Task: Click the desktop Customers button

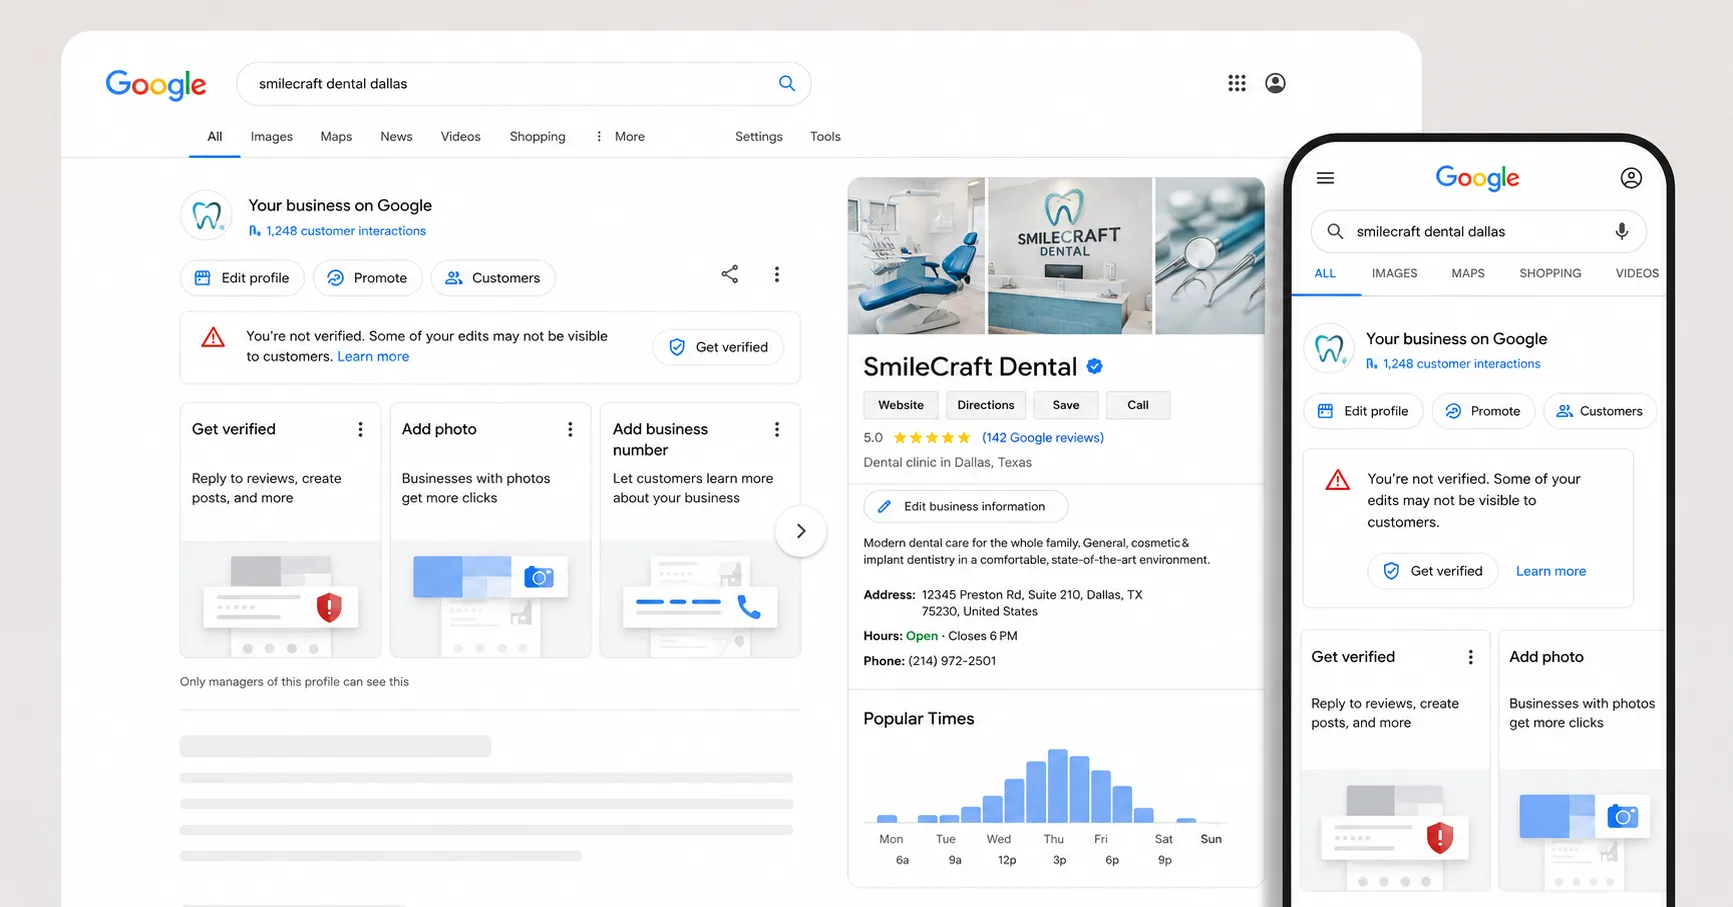Action: click(493, 278)
